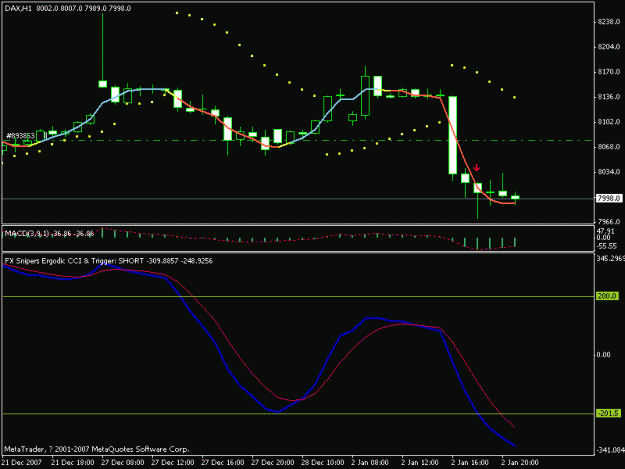Click the 2 Jan 08:00 time label
625x469 pixels.
(370, 463)
